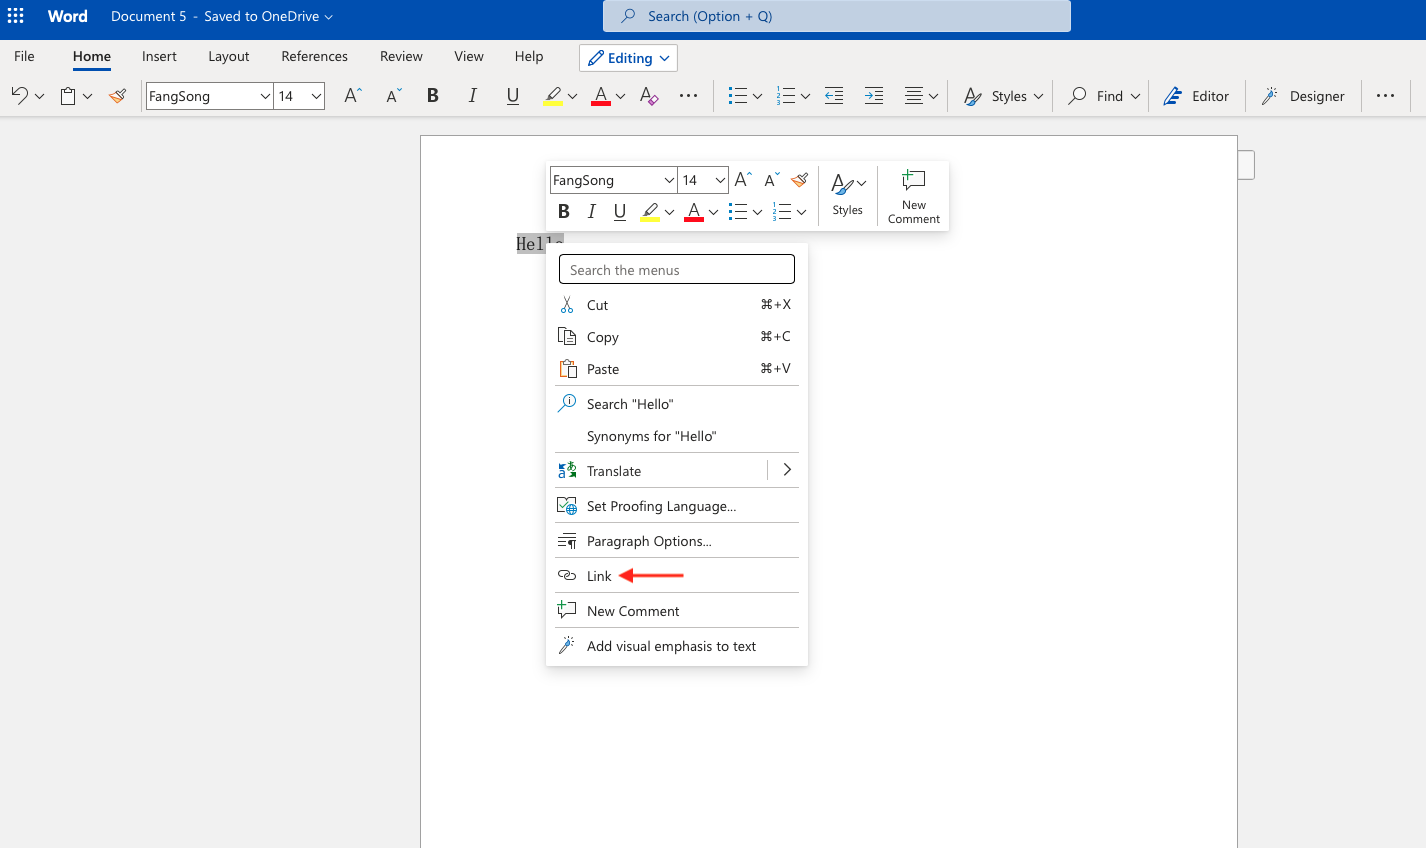Image resolution: width=1426 pixels, height=848 pixels.
Task: Increase indent using ribbon icon
Action: (x=873, y=96)
